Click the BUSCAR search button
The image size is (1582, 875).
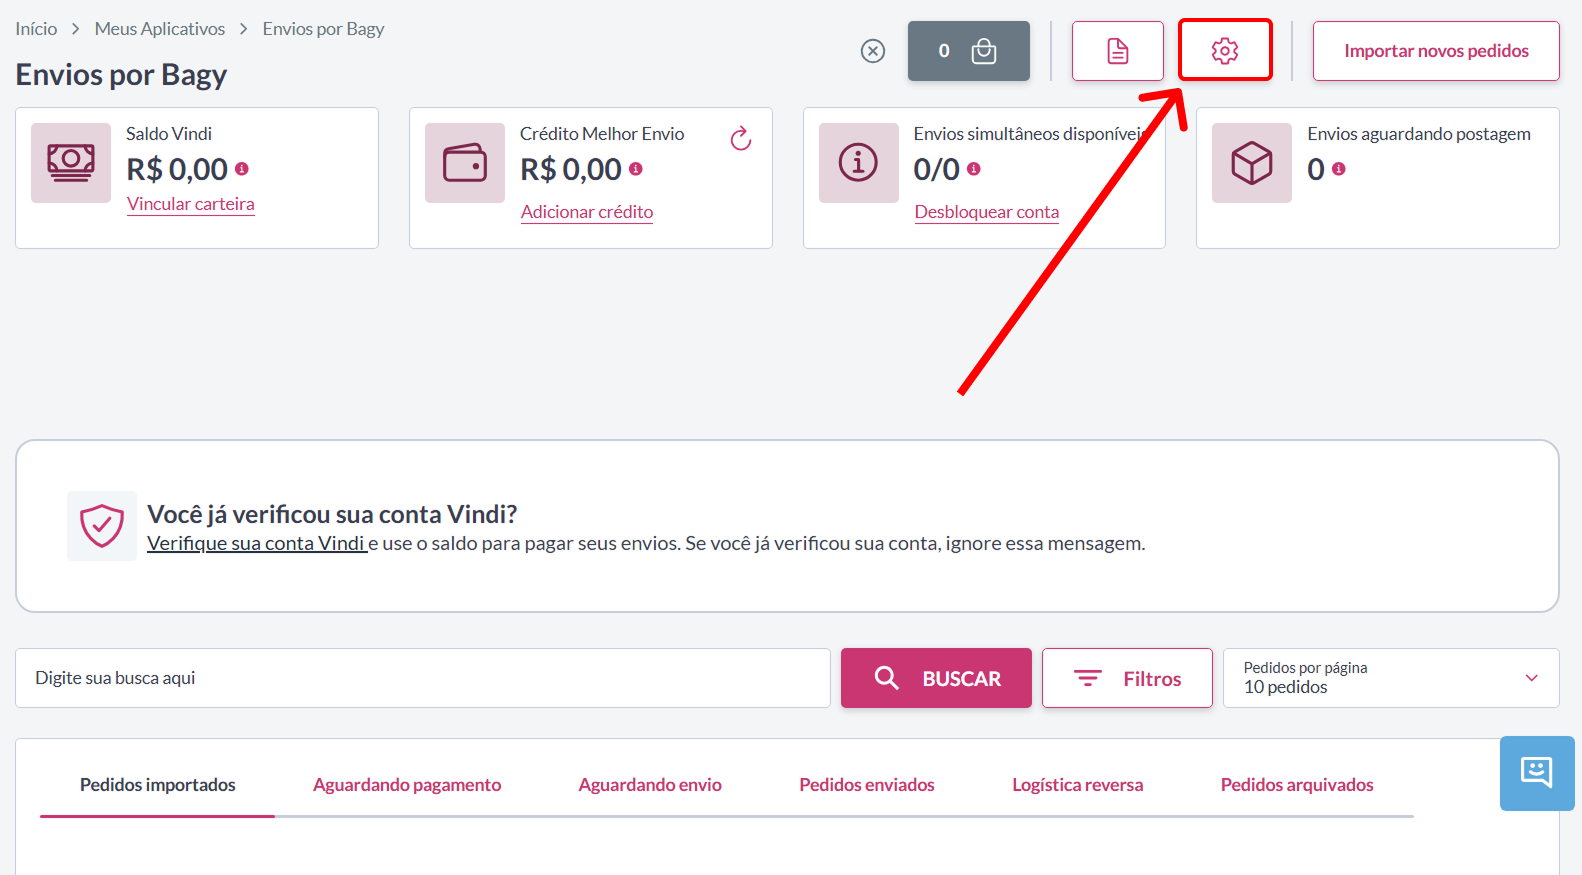tap(936, 678)
